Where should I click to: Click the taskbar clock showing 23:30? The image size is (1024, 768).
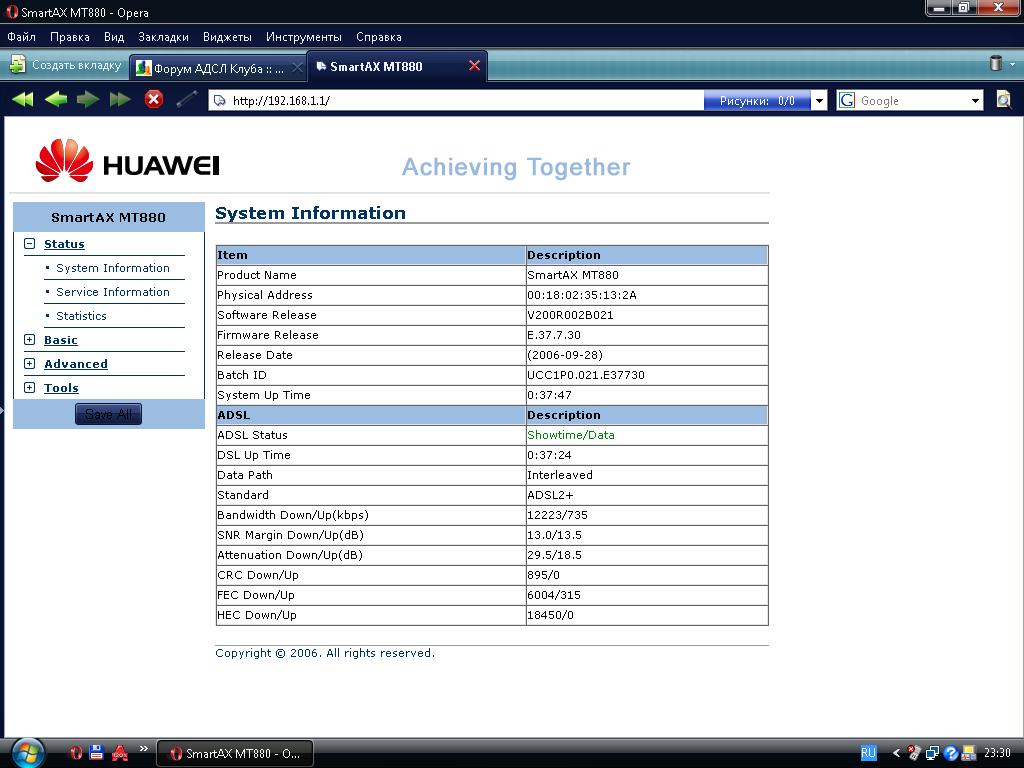pyautogui.click(x=997, y=753)
